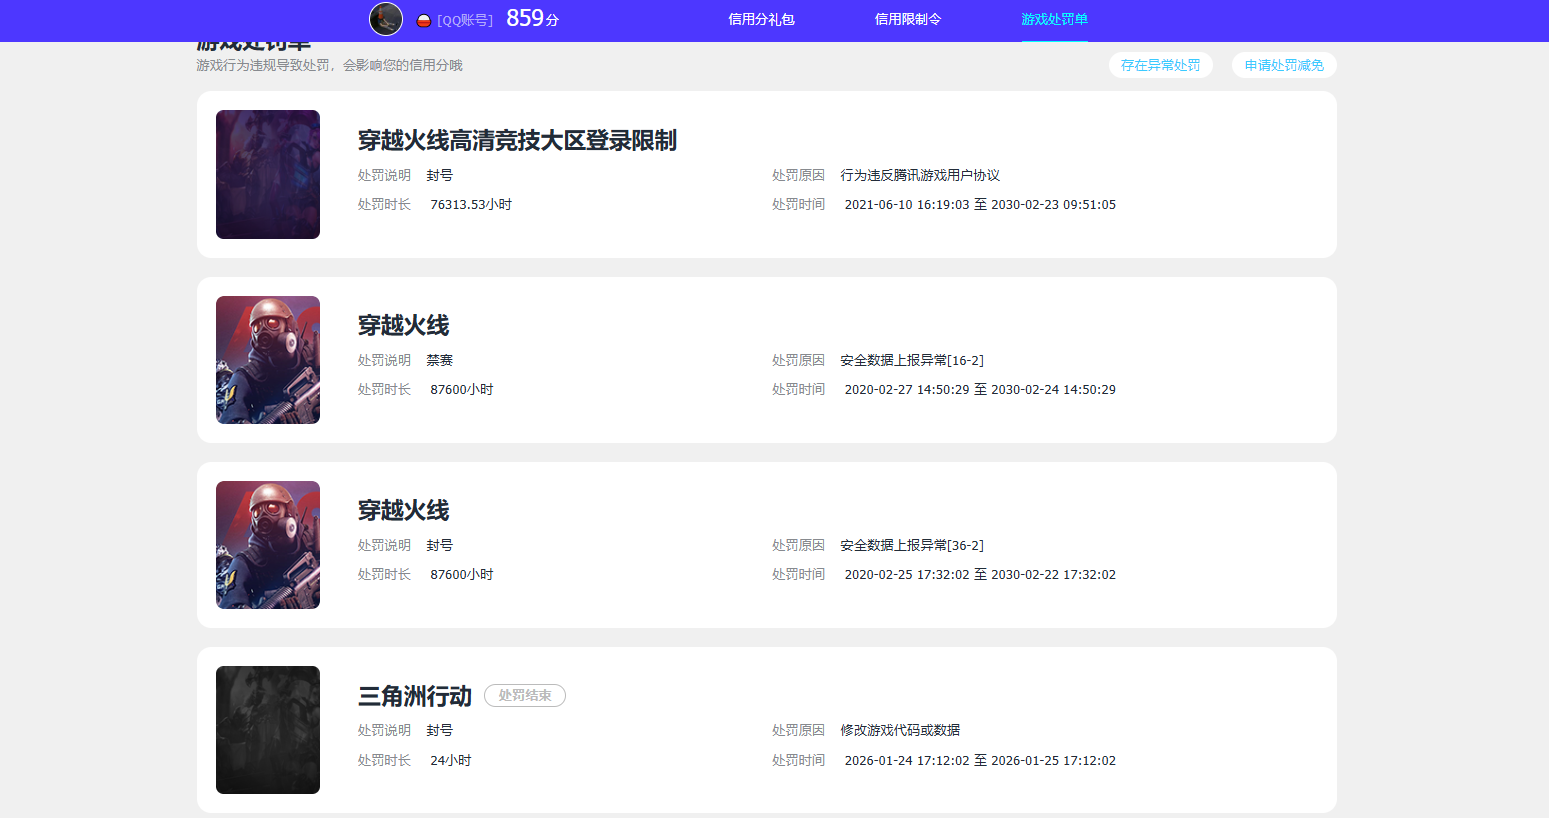
Task: Open the 信用限制令 tab
Action: 908,19
